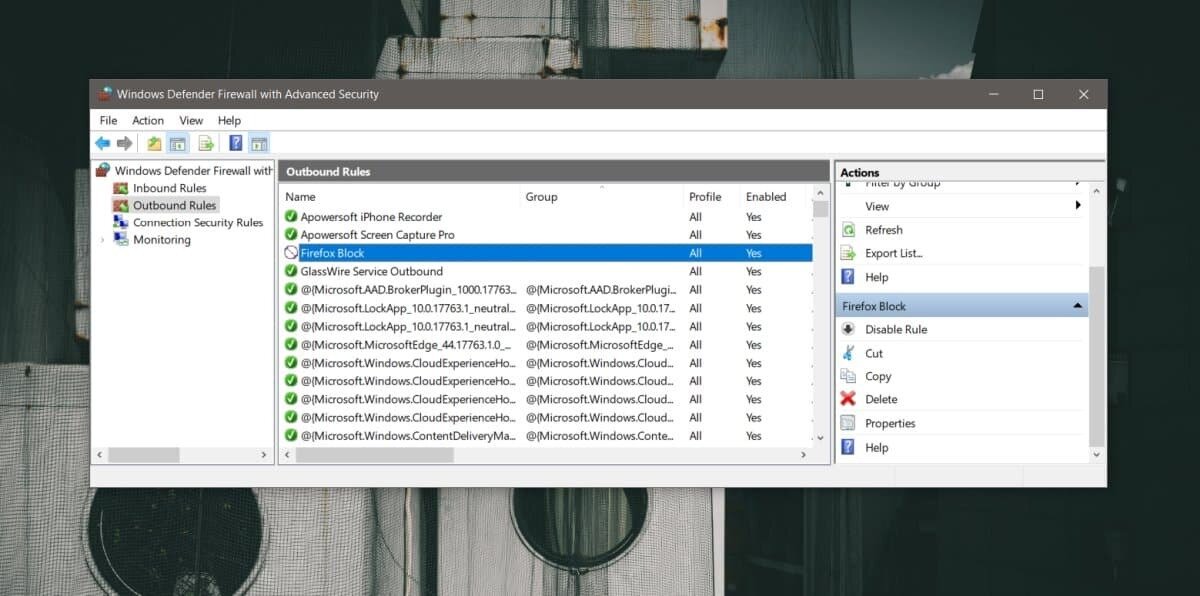Sort rules by the Profile column header
This screenshot has width=1200, height=596.
tap(705, 197)
